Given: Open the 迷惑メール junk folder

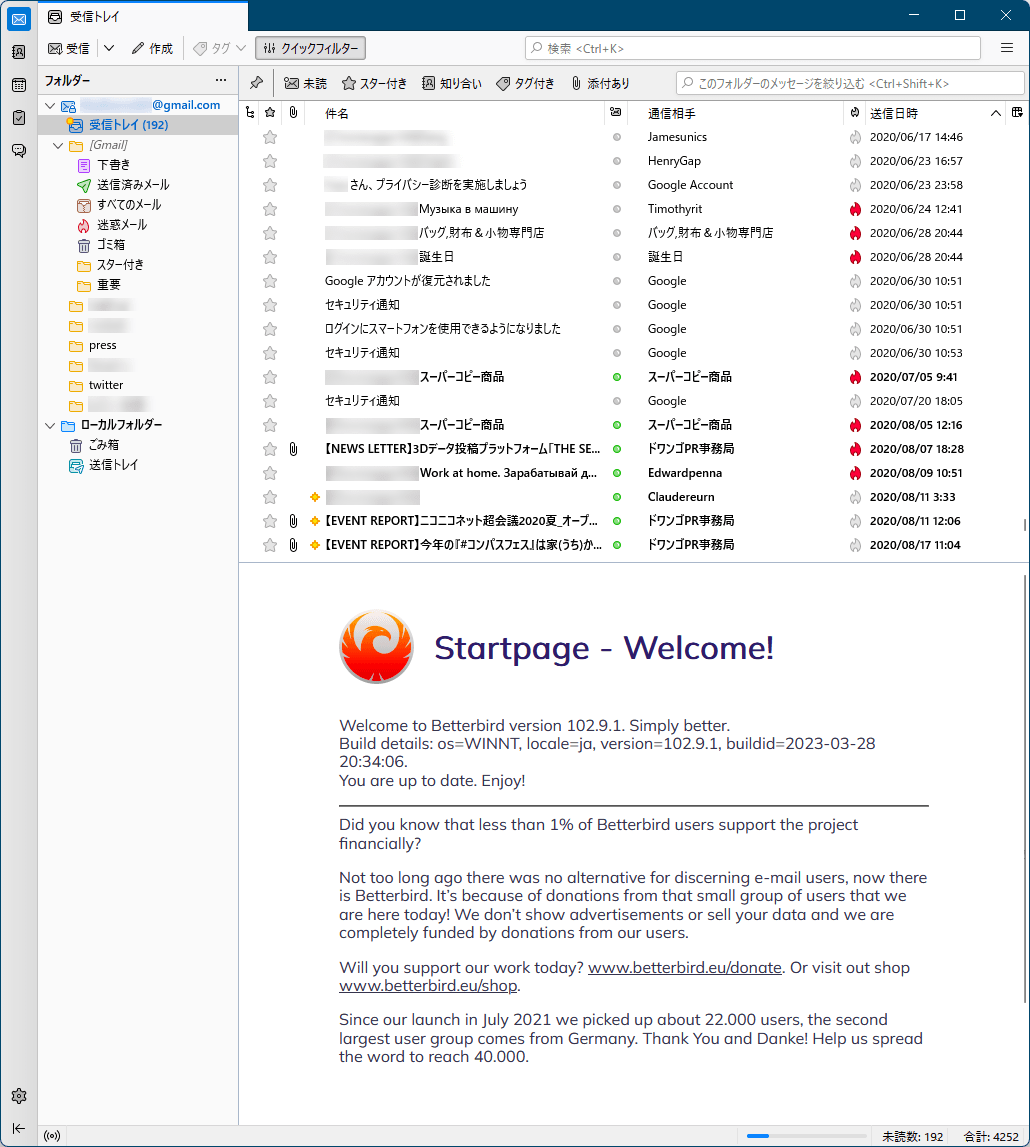Looking at the screenshot, I should pyautogui.click(x=138, y=225).
